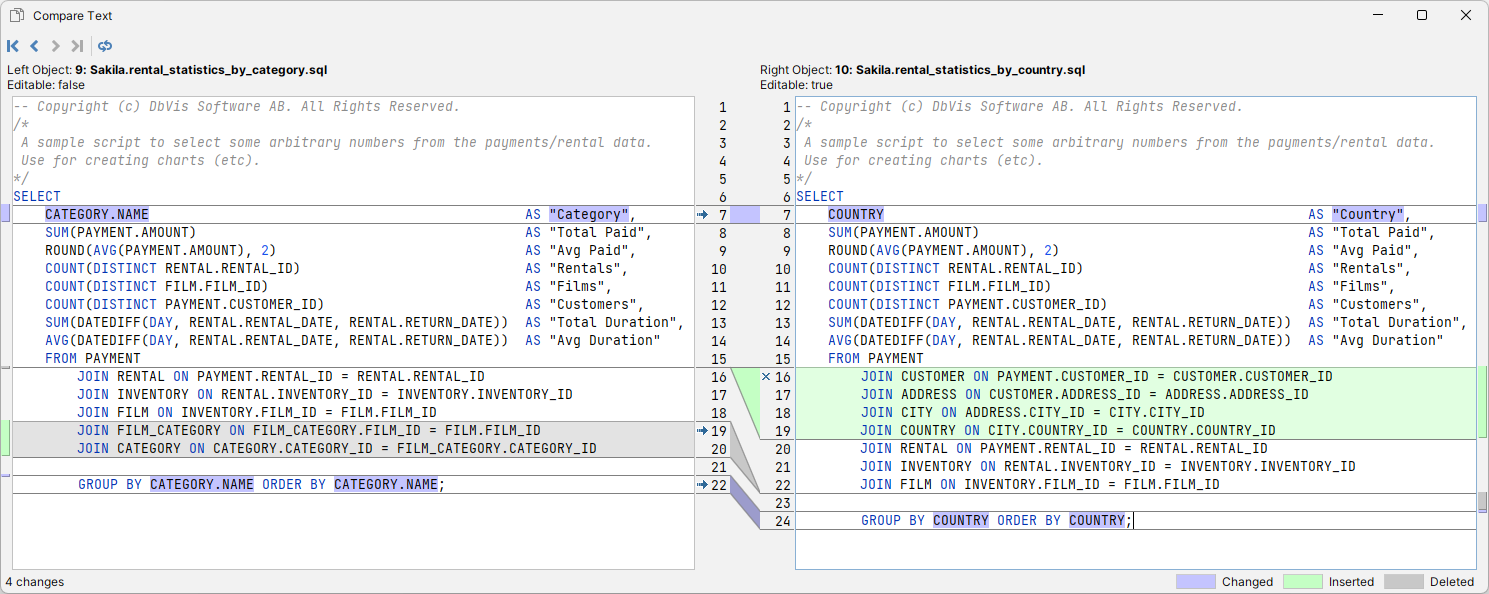Click "Avg Duration" alias in left pane
Viewport: 1489px width, 594px height.
[605, 340]
